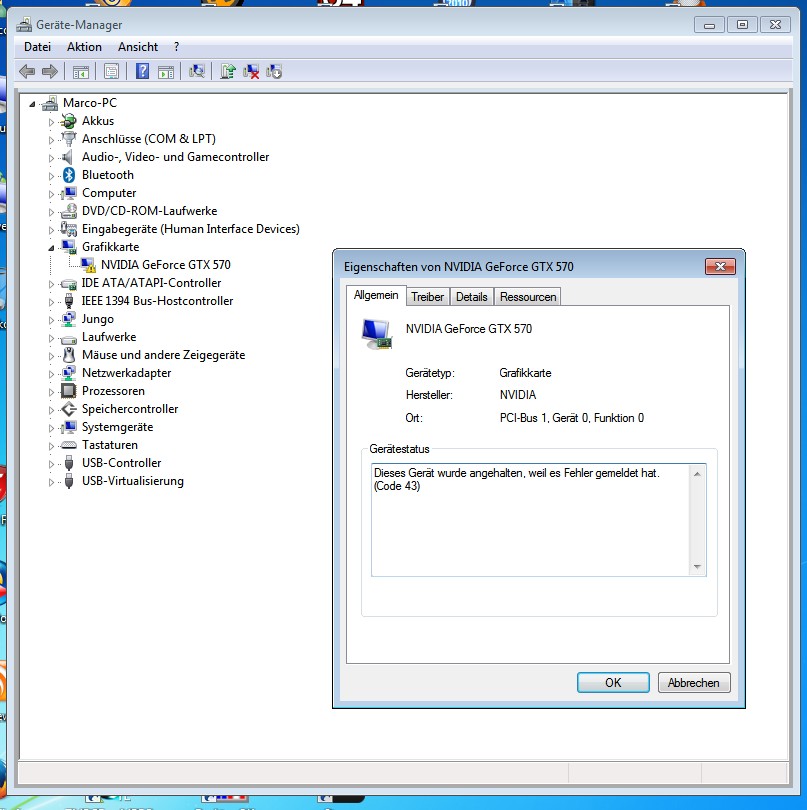Update driver software toolbar icon
The image size is (807, 810).
(x=228, y=71)
